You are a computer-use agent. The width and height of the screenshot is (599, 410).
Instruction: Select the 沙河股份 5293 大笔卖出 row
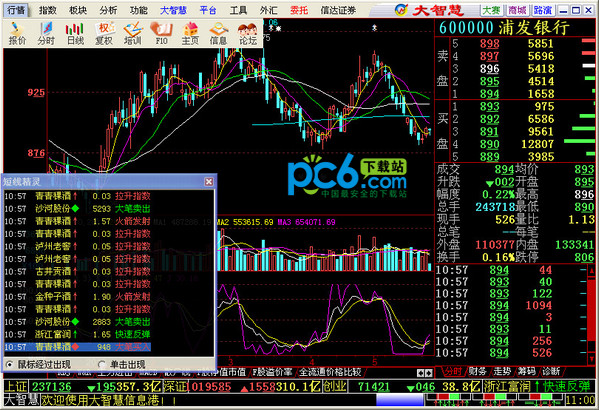click(x=78, y=209)
